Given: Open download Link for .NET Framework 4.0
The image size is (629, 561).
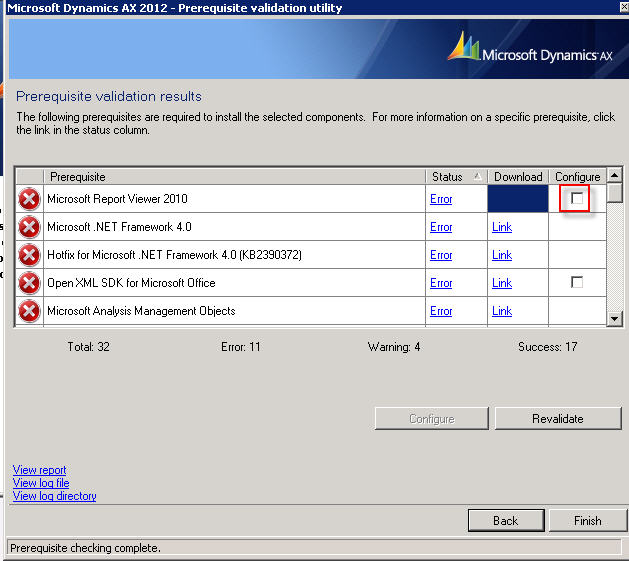Looking at the screenshot, I should tap(502, 227).
